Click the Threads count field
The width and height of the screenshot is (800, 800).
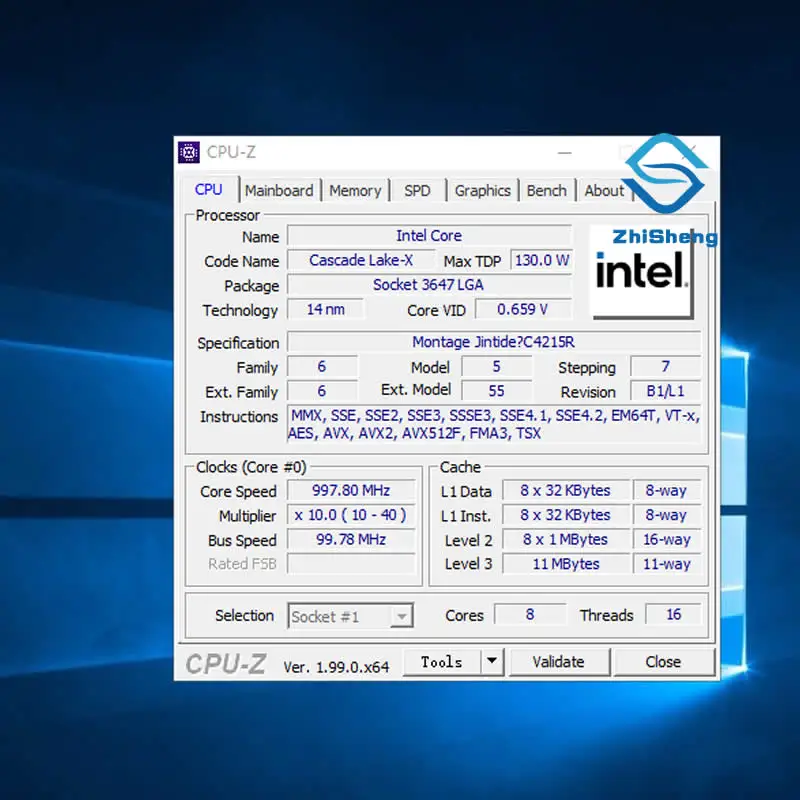tap(673, 615)
